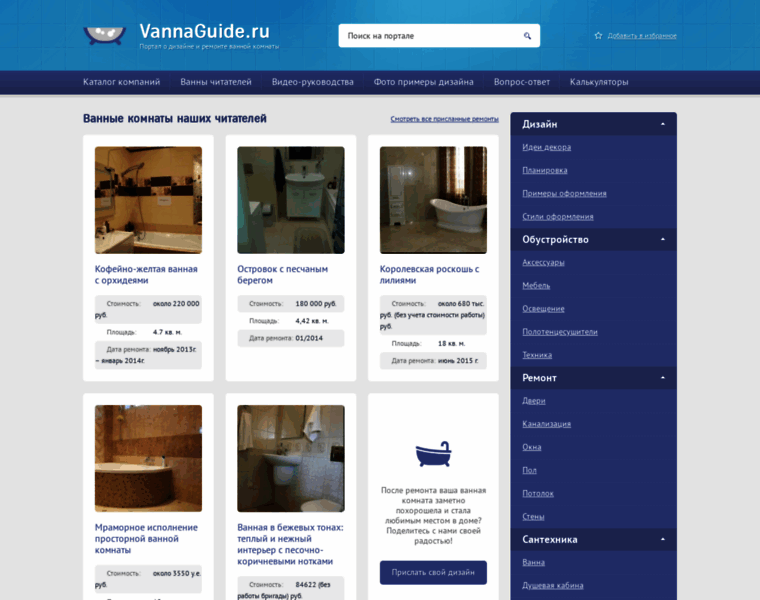Open Стены sidebar link
The height and width of the screenshot is (600, 760).
click(x=533, y=517)
